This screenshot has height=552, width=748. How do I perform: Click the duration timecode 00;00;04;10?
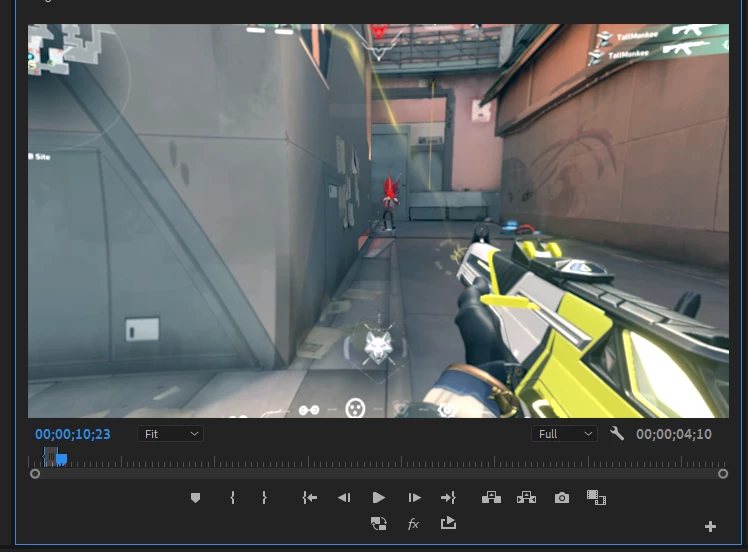674,434
